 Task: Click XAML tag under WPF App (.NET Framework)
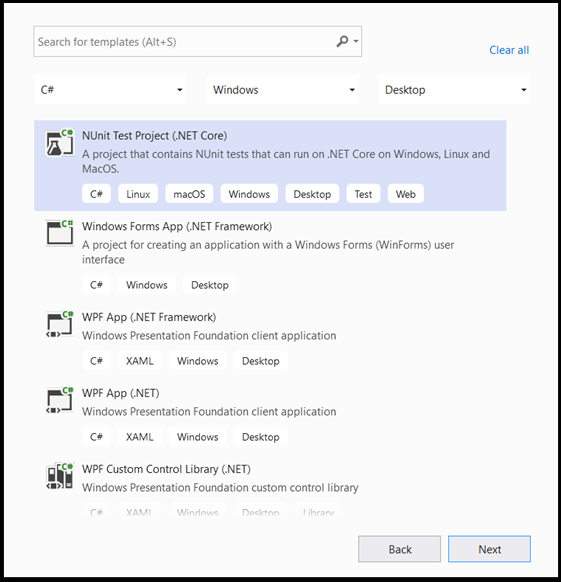140,361
